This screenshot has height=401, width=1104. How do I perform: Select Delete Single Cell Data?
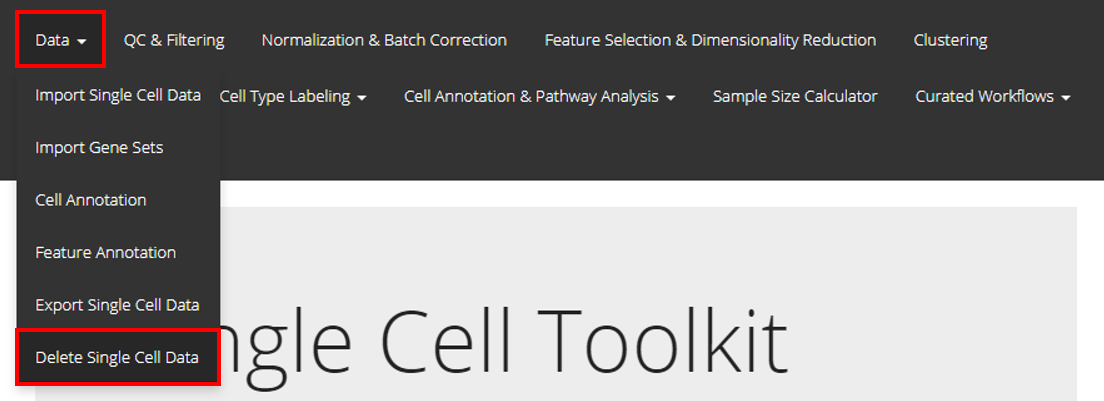point(117,357)
